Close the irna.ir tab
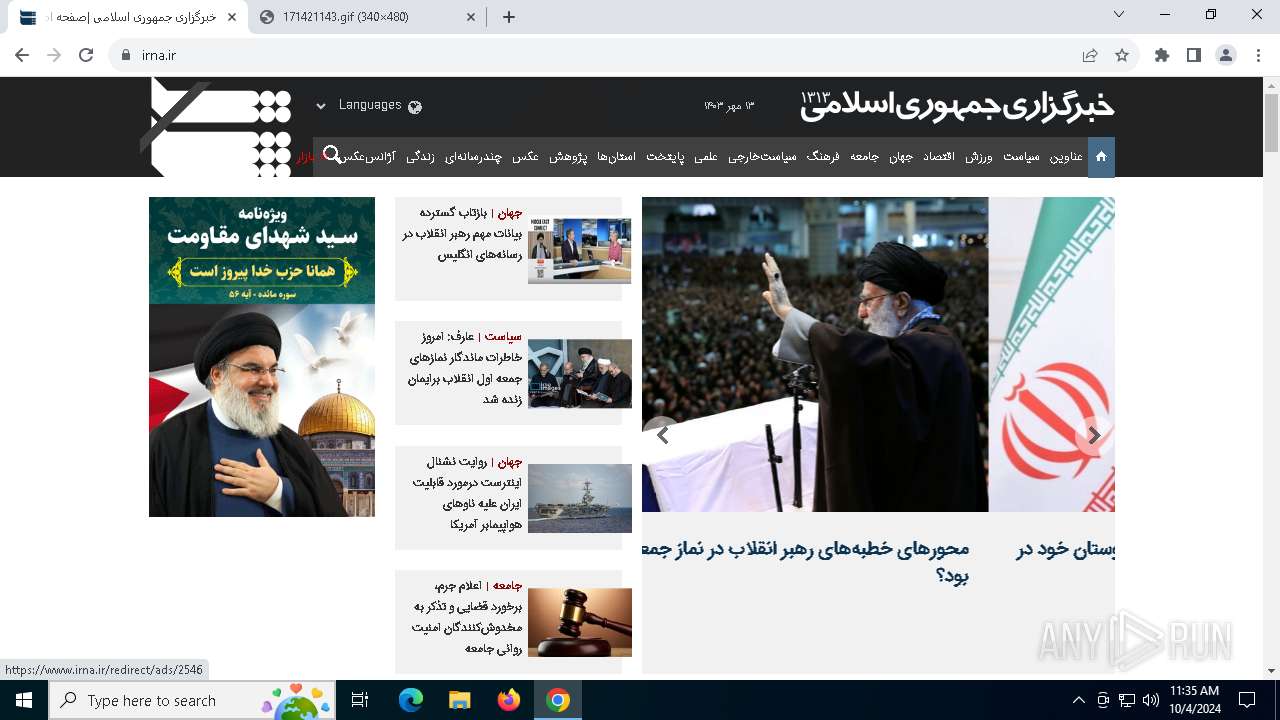 coord(232,17)
